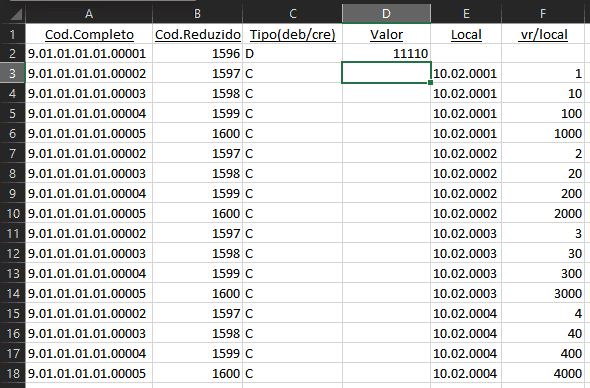590x388 pixels.
Task: Select column B header
Action: pos(197,14)
